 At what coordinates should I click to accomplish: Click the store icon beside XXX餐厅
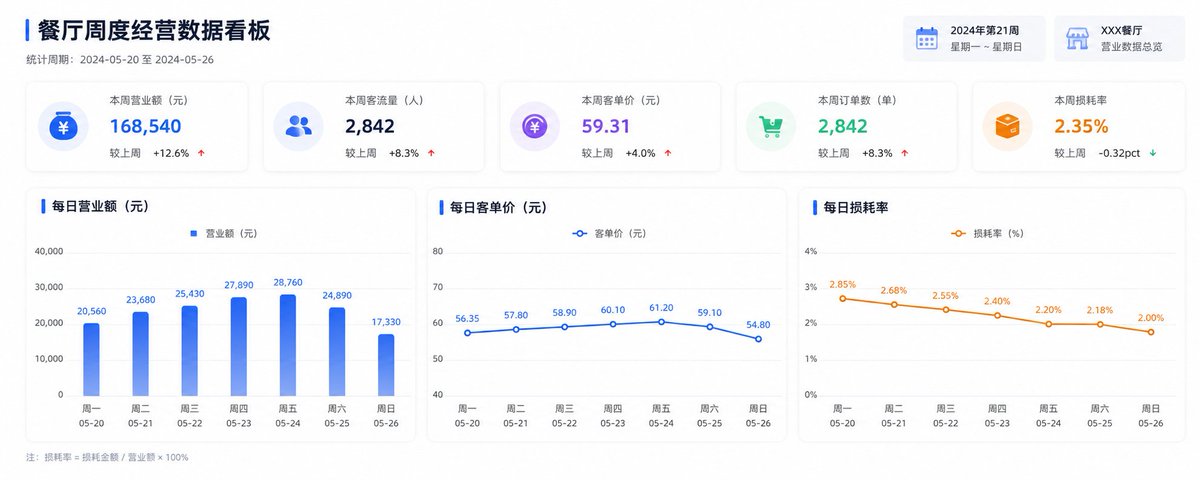pos(1077,39)
